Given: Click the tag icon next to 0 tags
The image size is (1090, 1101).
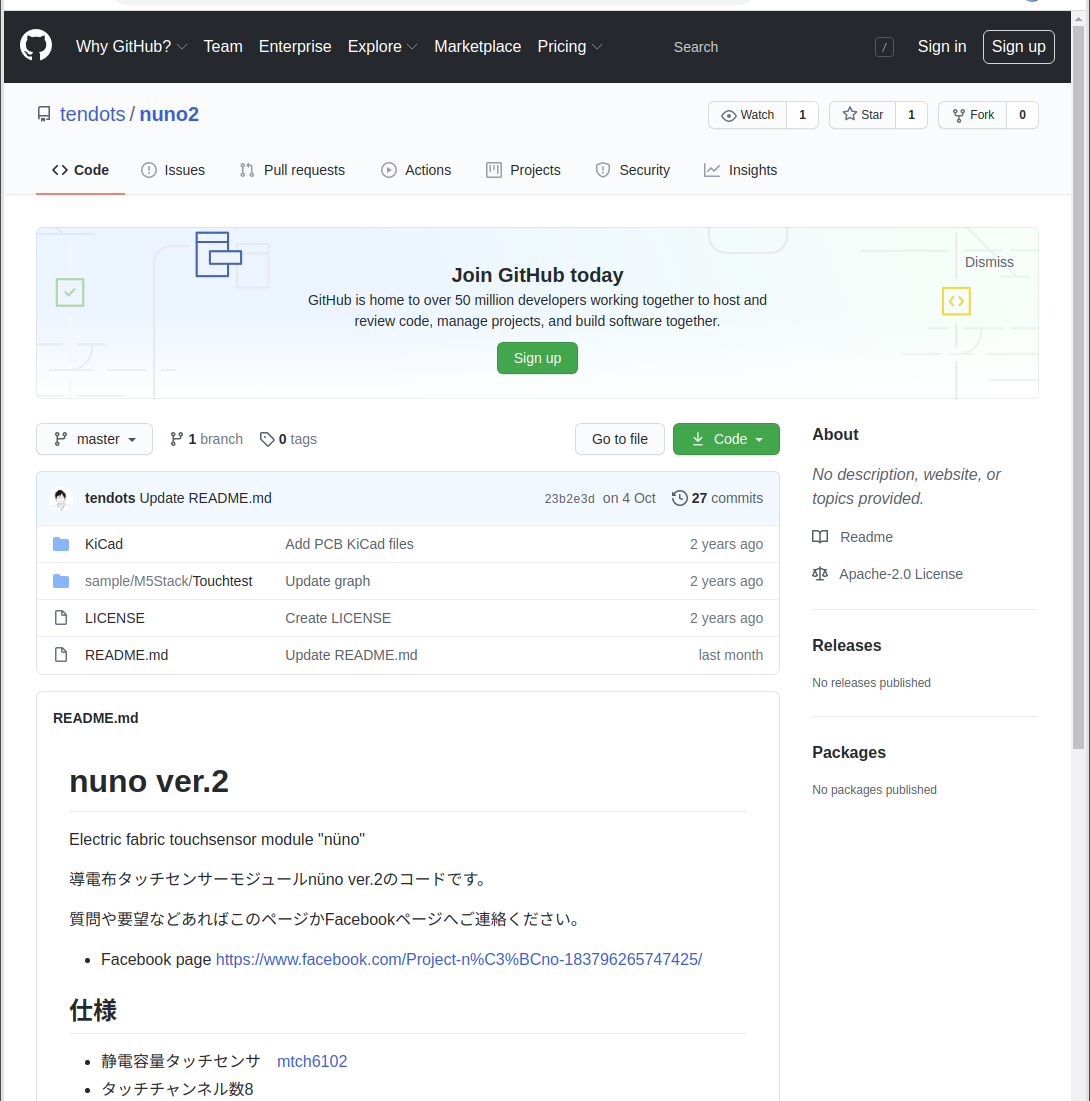Looking at the screenshot, I should click(267, 440).
